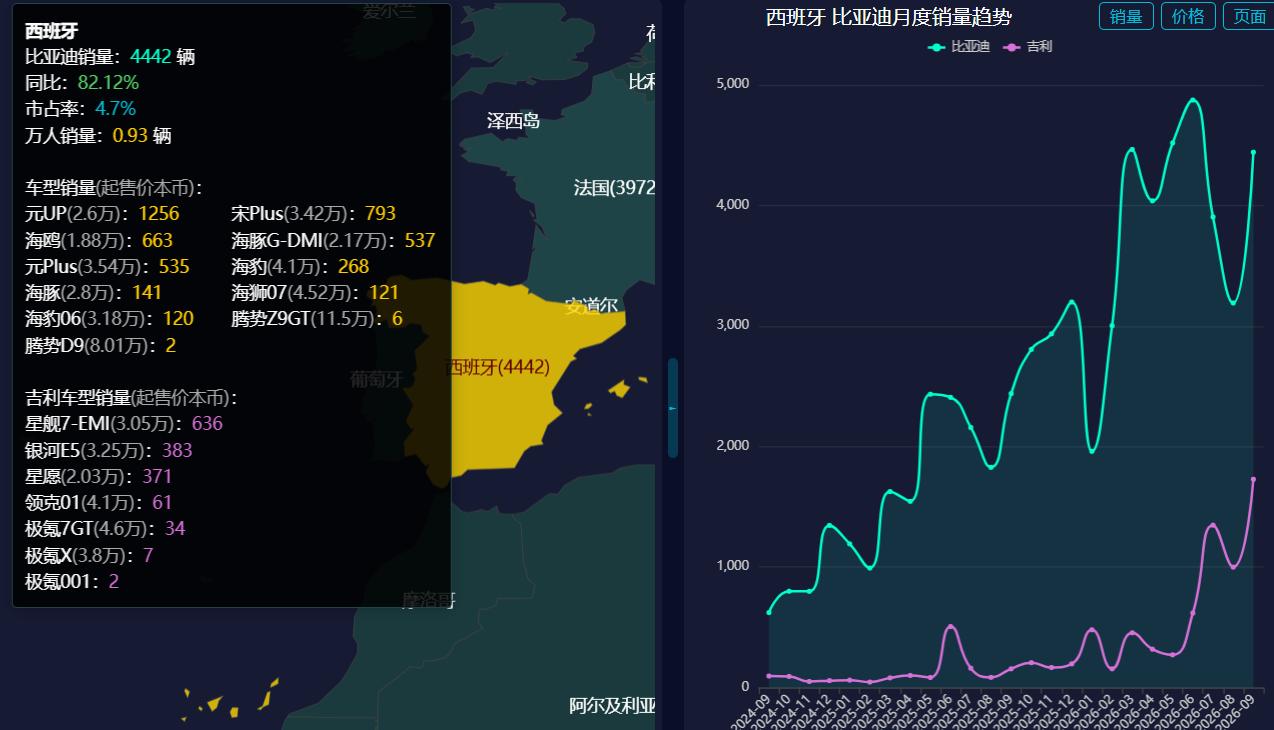The image size is (1274, 730).
Task: Select the 西班牙(4442) label on the map
Action: (497, 367)
